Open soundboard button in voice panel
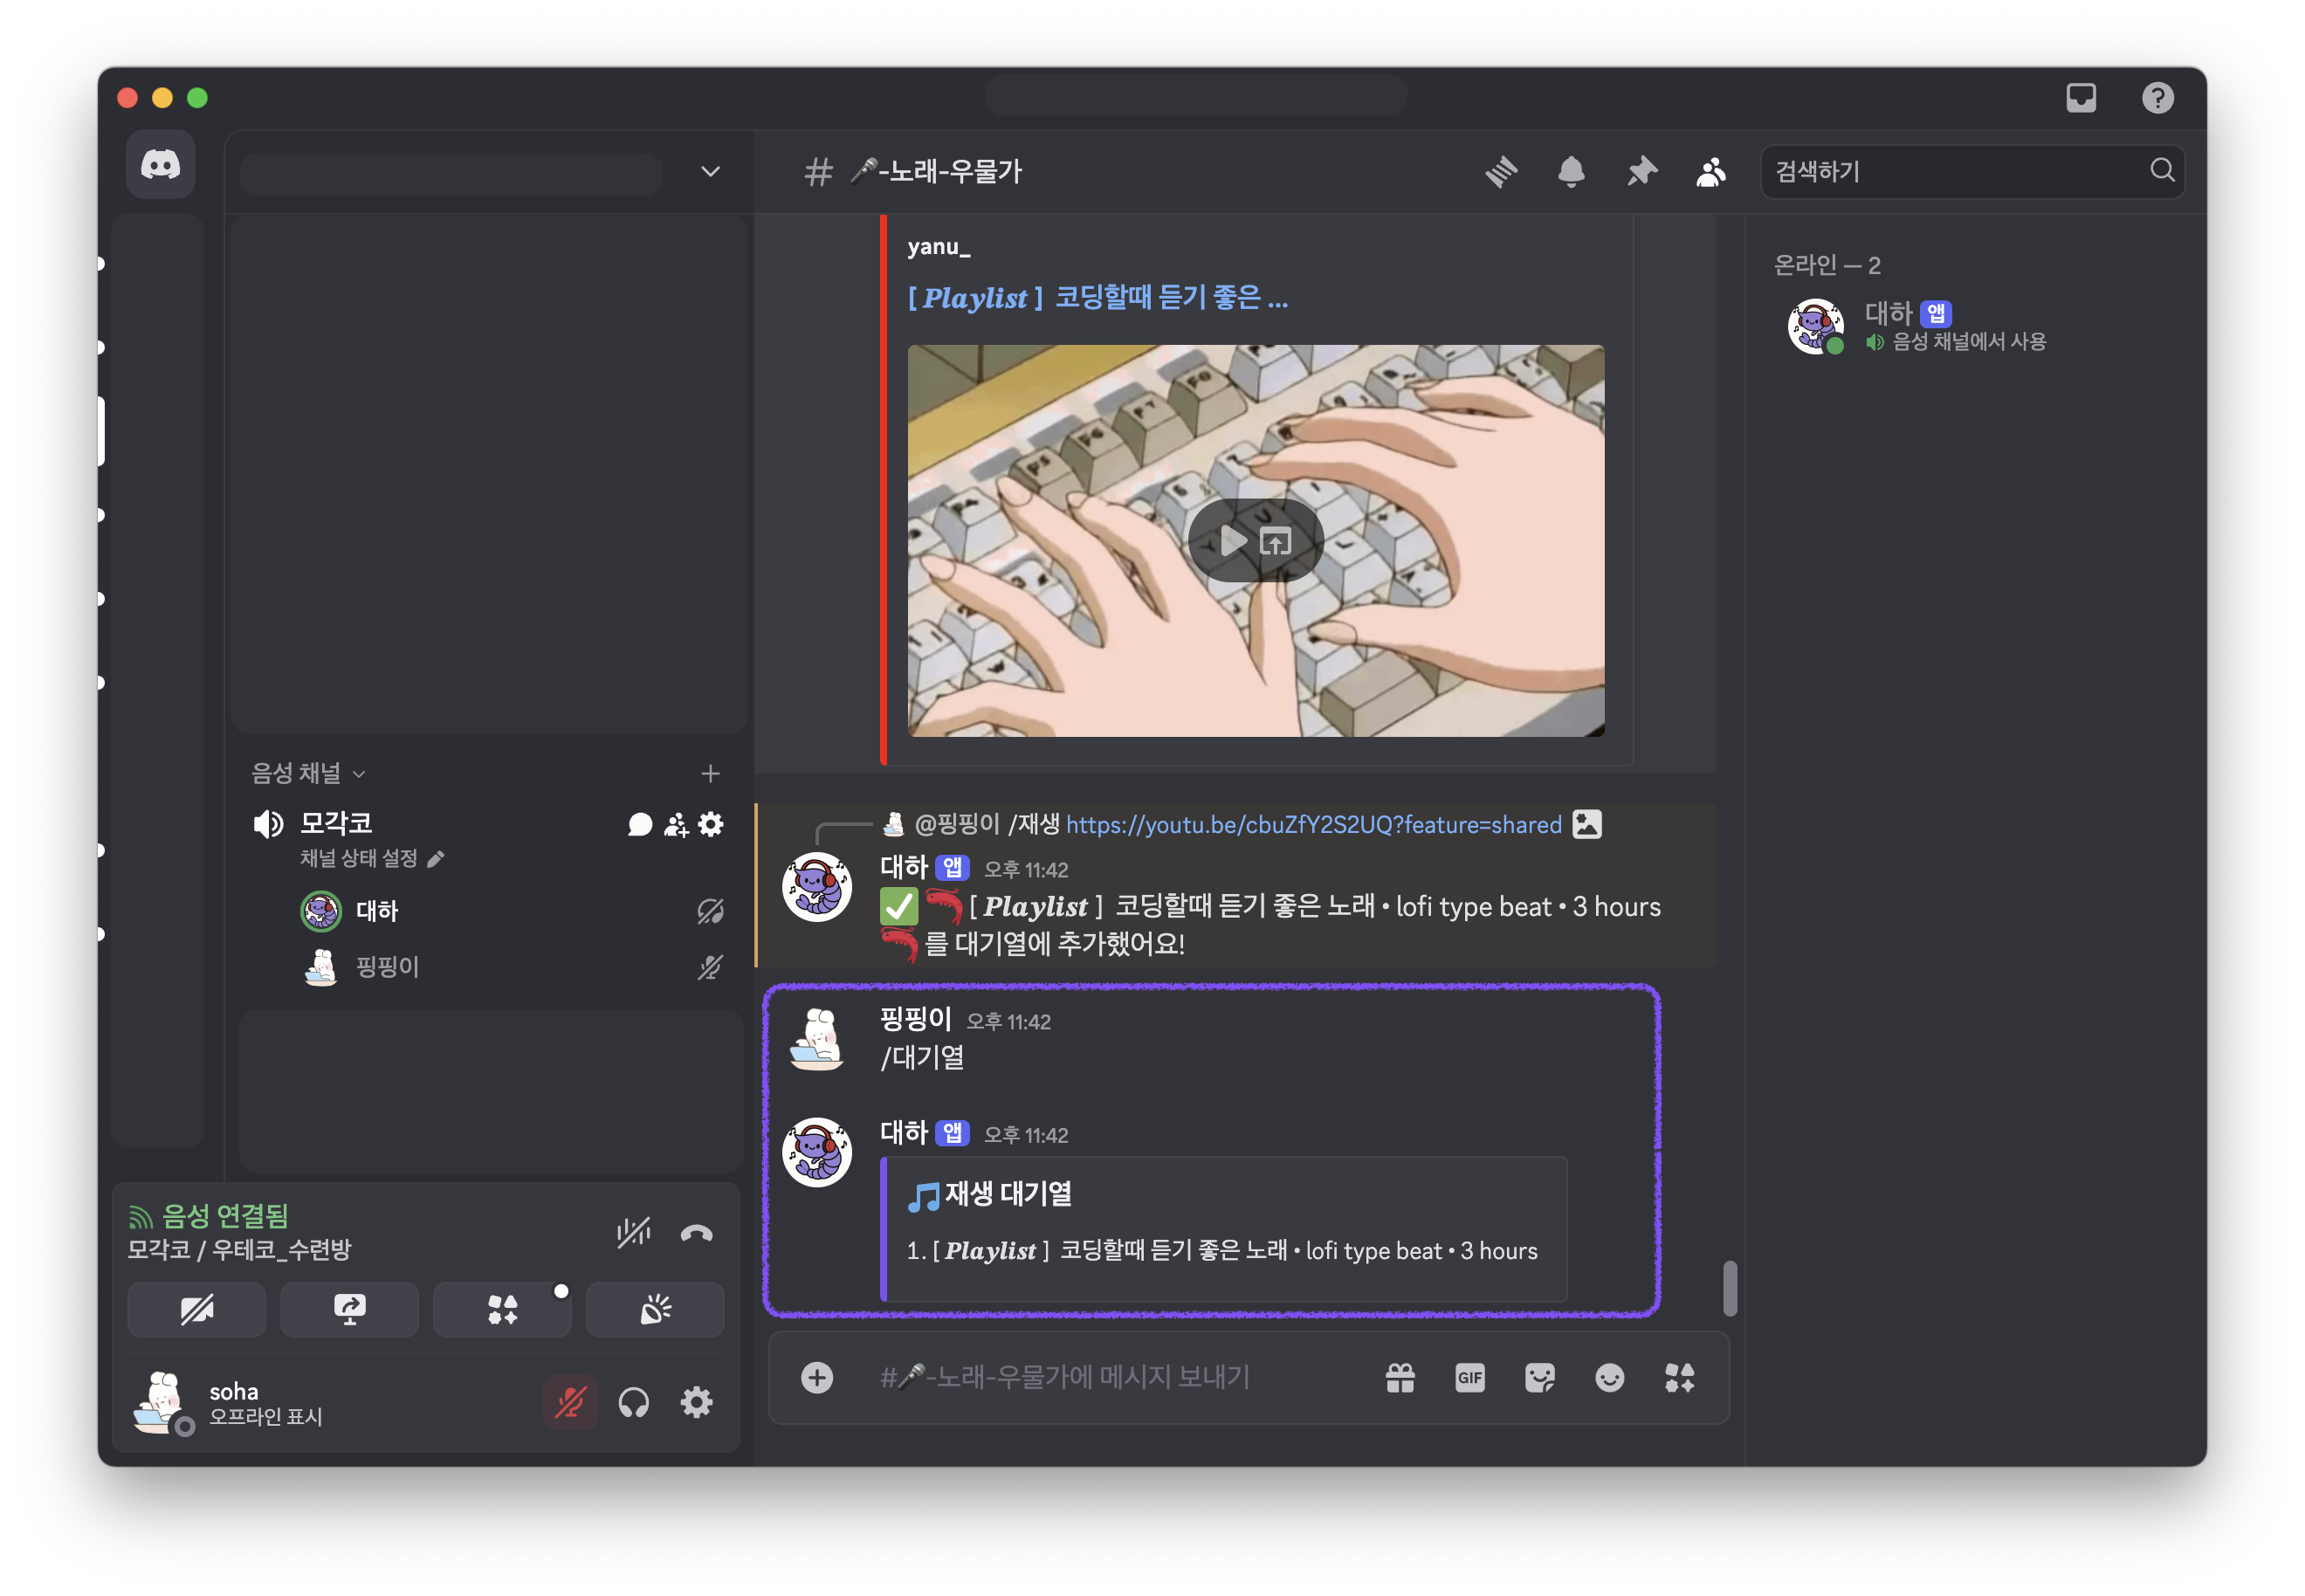Screen dimensions: 2305x1596 click(x=655, y=1310)
